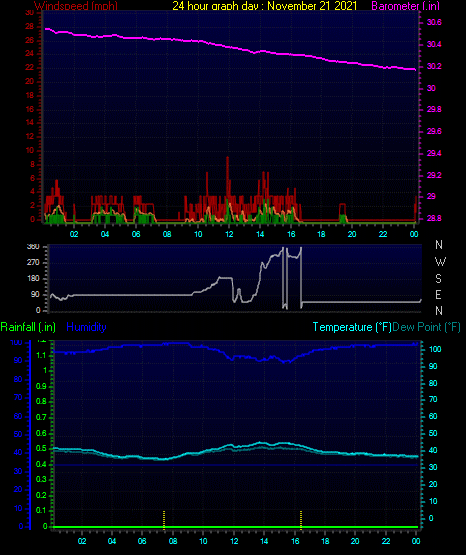Click the 12 hour tick on wind graph

coord(229,234)
